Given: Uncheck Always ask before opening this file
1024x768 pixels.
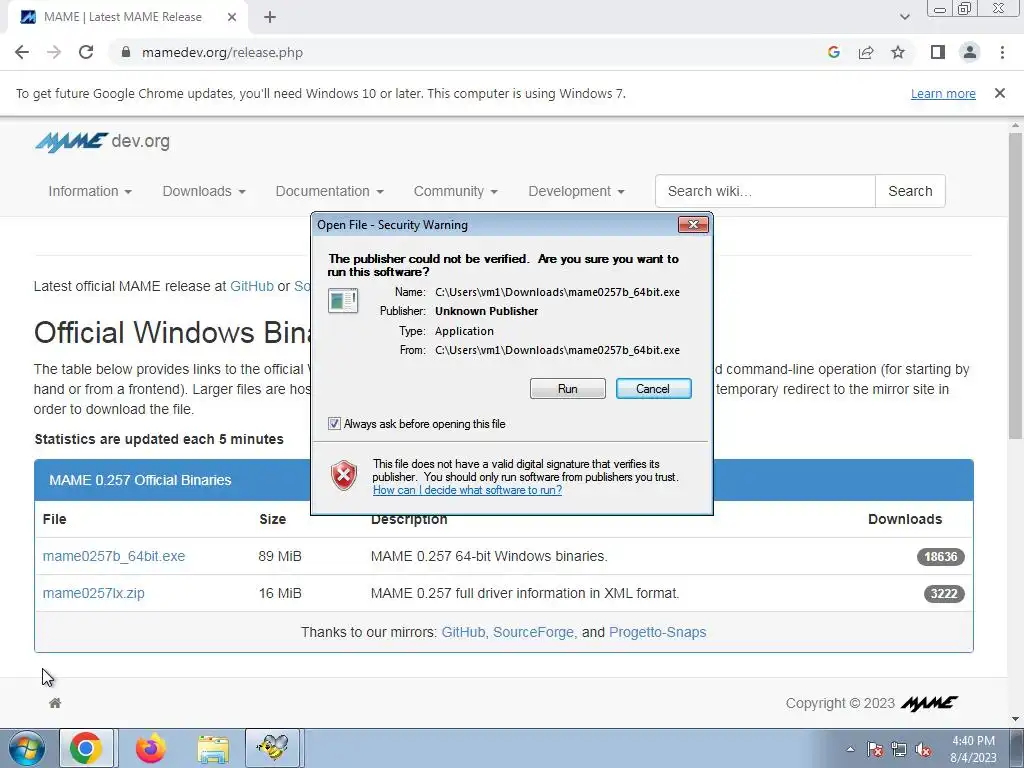Looking at the screenshot, I should (334, 424).
